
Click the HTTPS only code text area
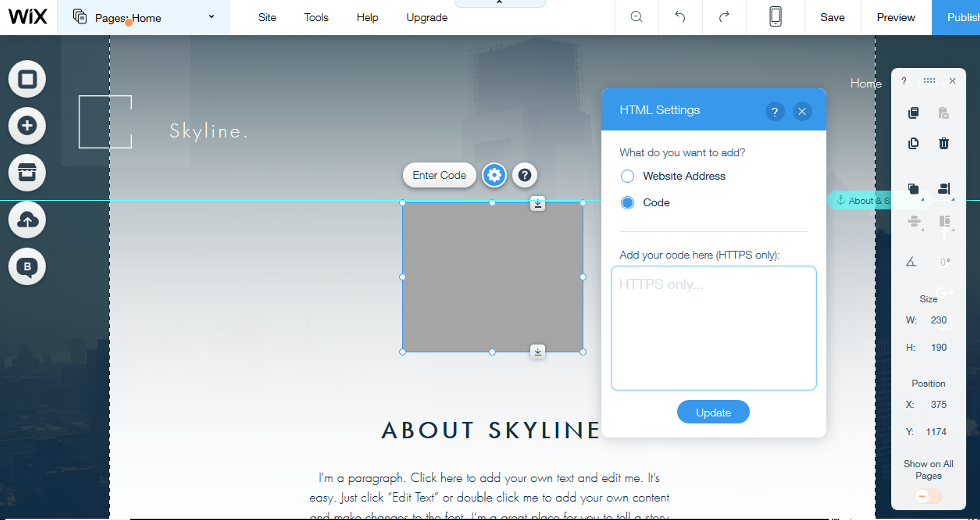[x=713, y=328]
